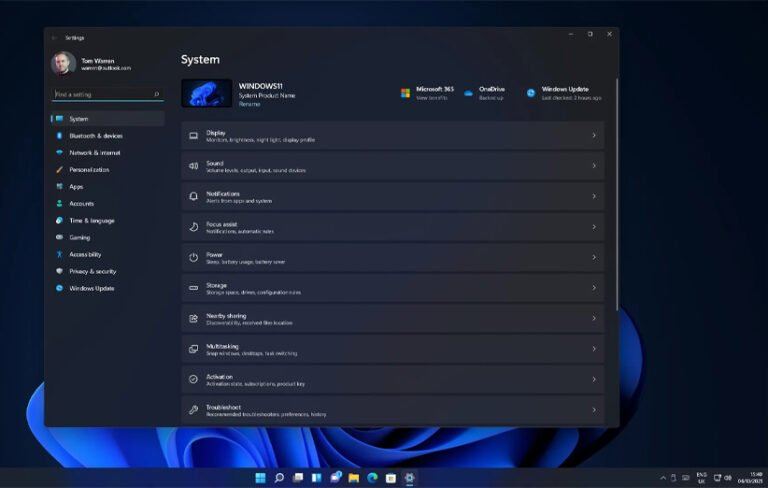Viewport: 768px width, 488px height.
Task: Click the Focus assist moon icon
Action: click(194, 227)
